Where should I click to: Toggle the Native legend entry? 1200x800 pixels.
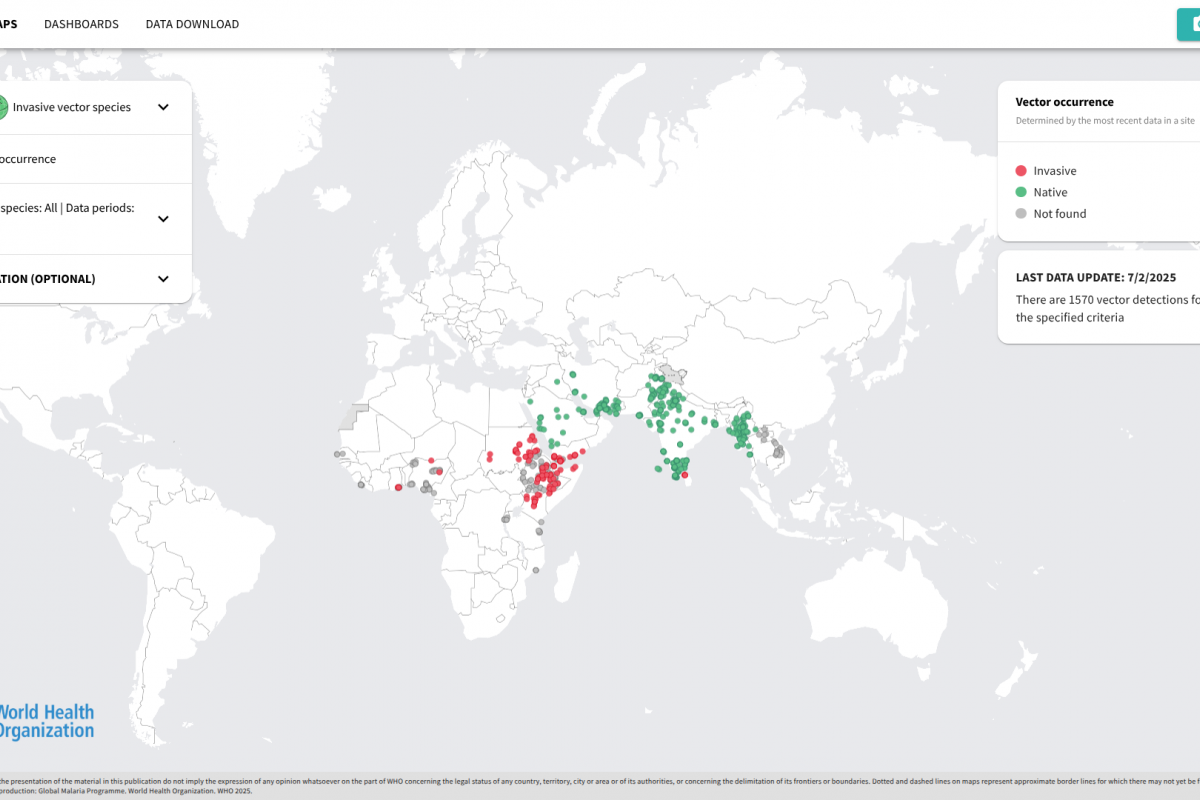[1050, 192]
